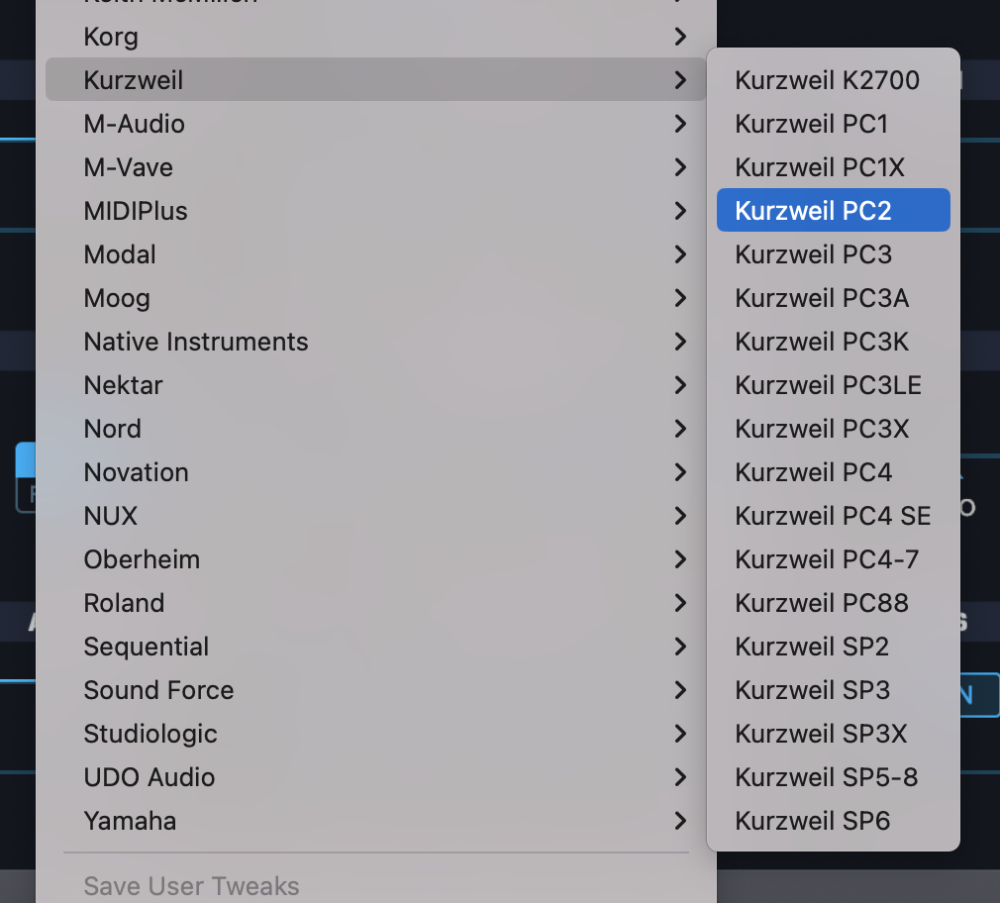Click Save User Tweaks menu item
1000x903 pixels.
(x=191, y=886)
